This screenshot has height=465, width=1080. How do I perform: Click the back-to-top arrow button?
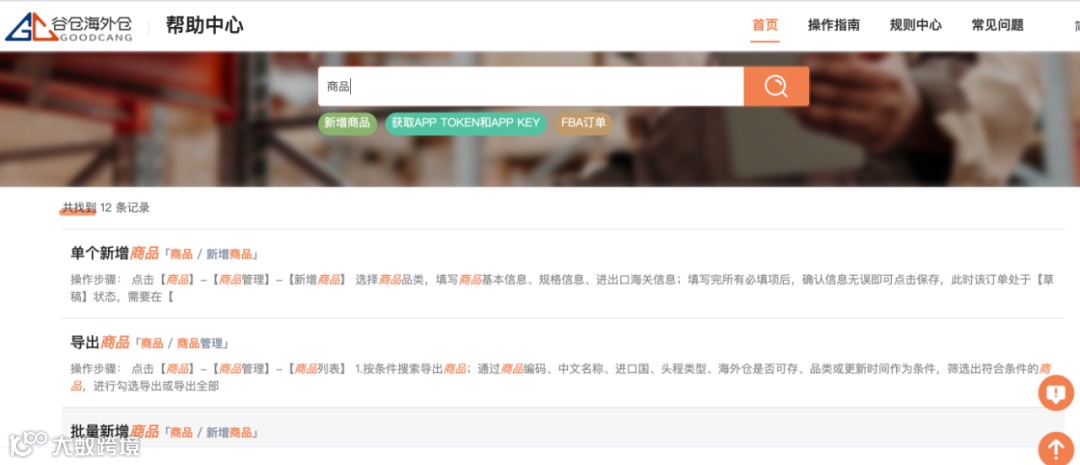pyautogui.click(x=1055, y=448)
